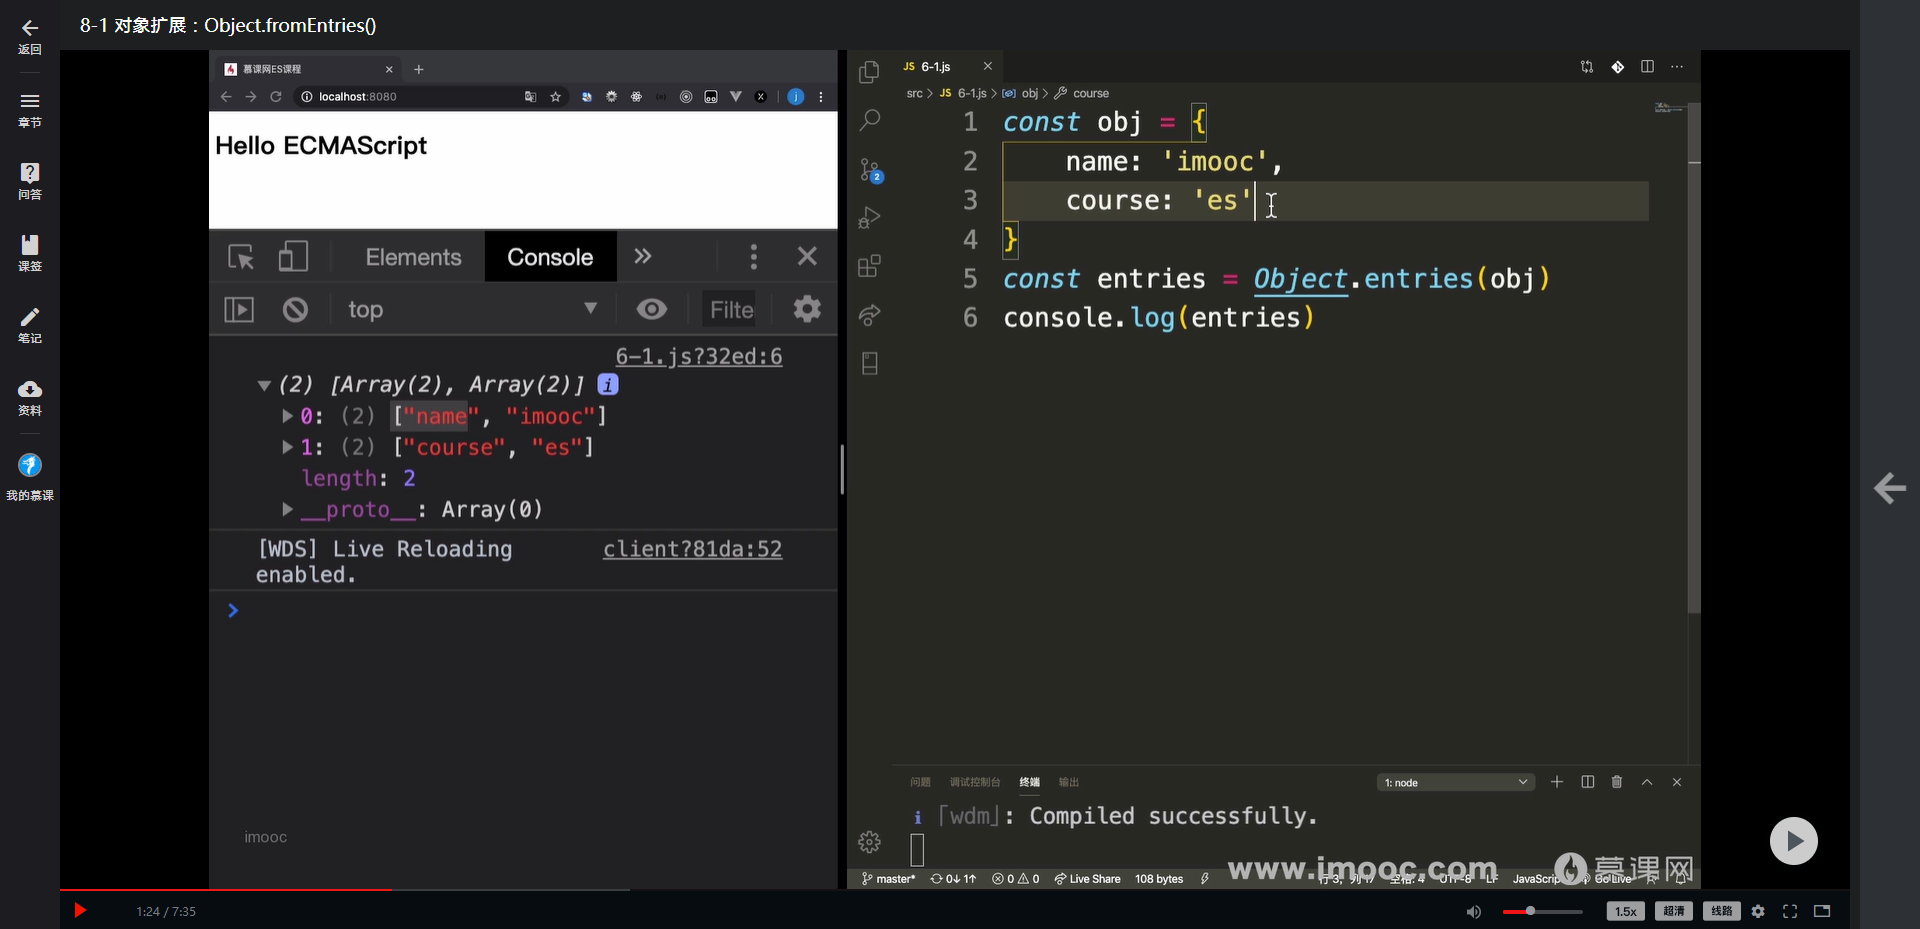Expand array item 0 ["name", "imooc"]
This screenshot has height=929, width=1920.
coord(288,416)
